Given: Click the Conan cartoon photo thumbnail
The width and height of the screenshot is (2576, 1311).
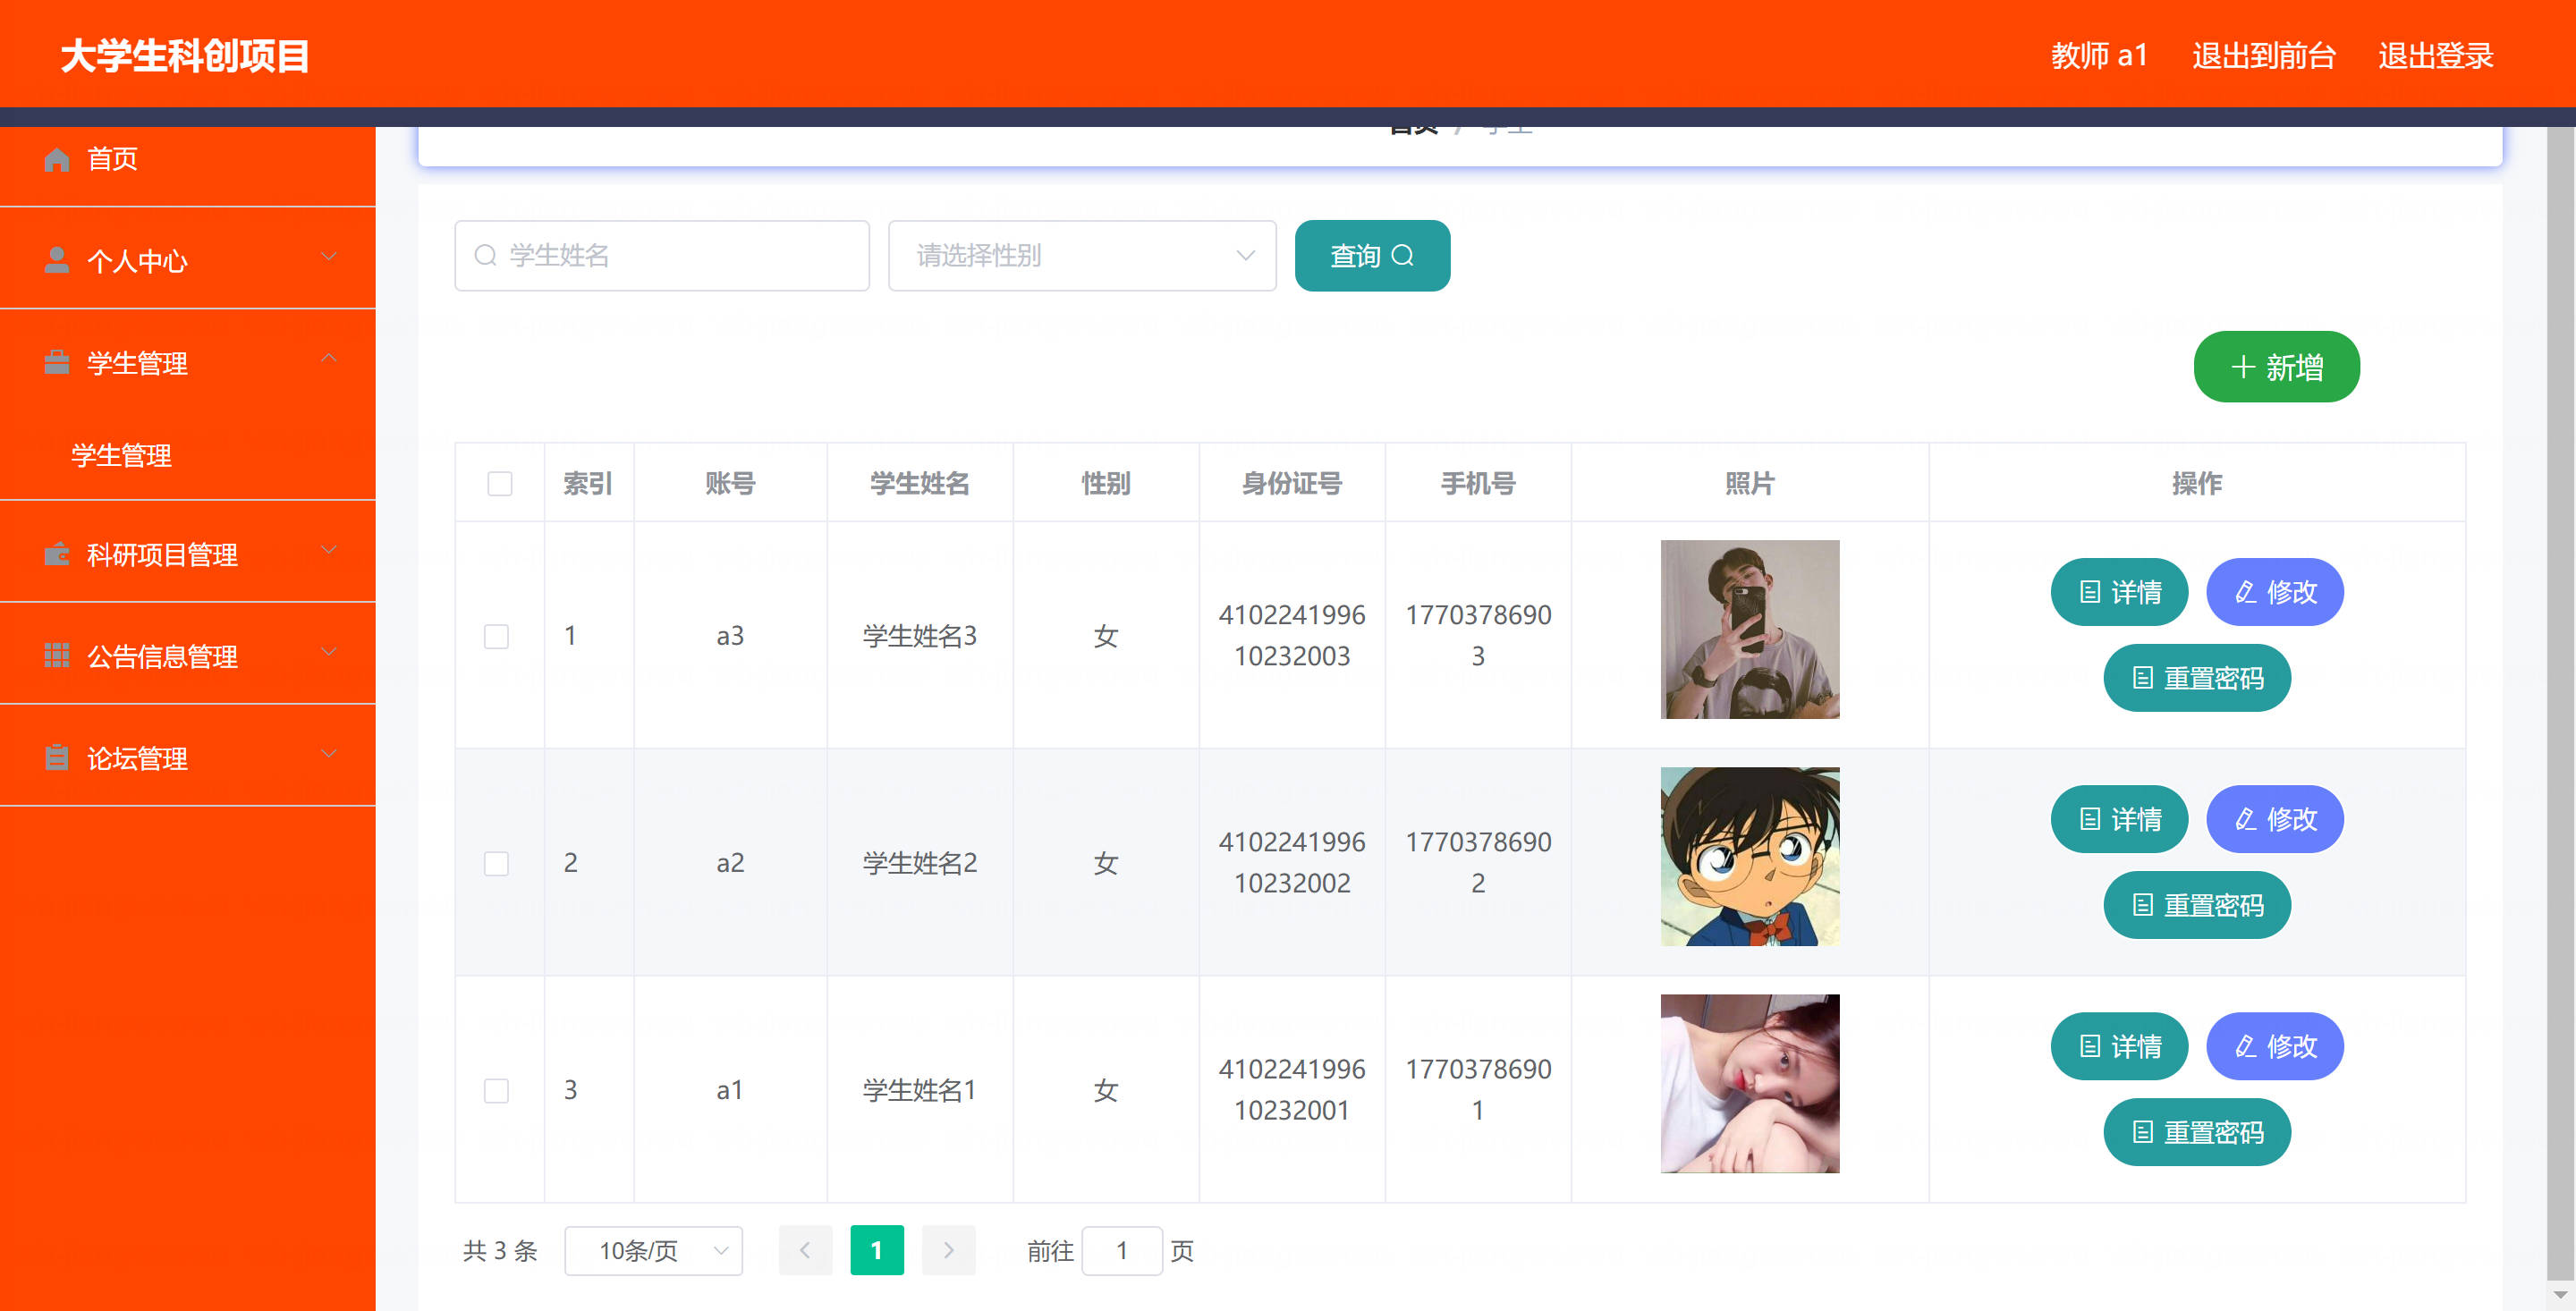Looking at the screenshot, I should [1749, 856].
